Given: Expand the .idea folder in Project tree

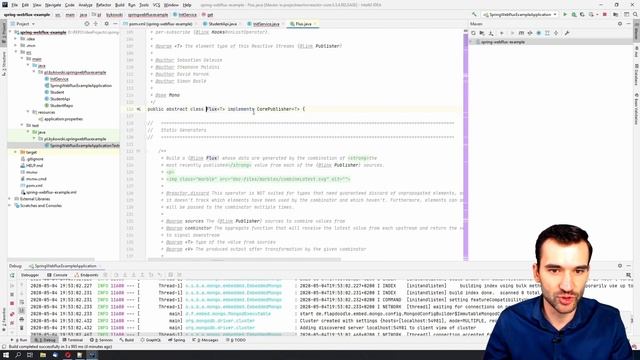Looking at the screenshot, I should point(16,39).
